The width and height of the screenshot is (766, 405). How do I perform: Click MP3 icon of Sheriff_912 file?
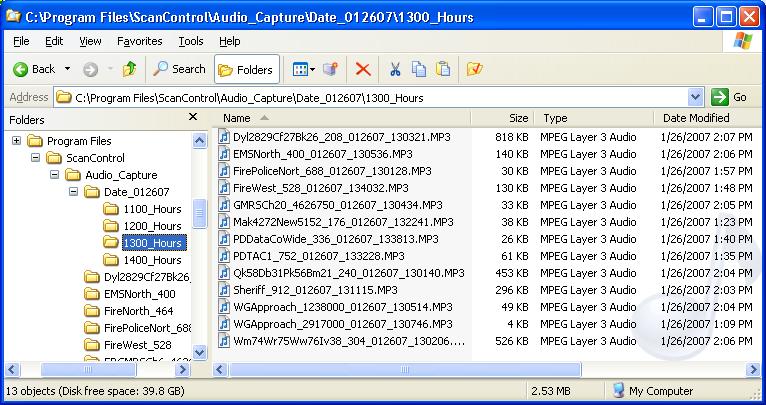pos(224,290)
